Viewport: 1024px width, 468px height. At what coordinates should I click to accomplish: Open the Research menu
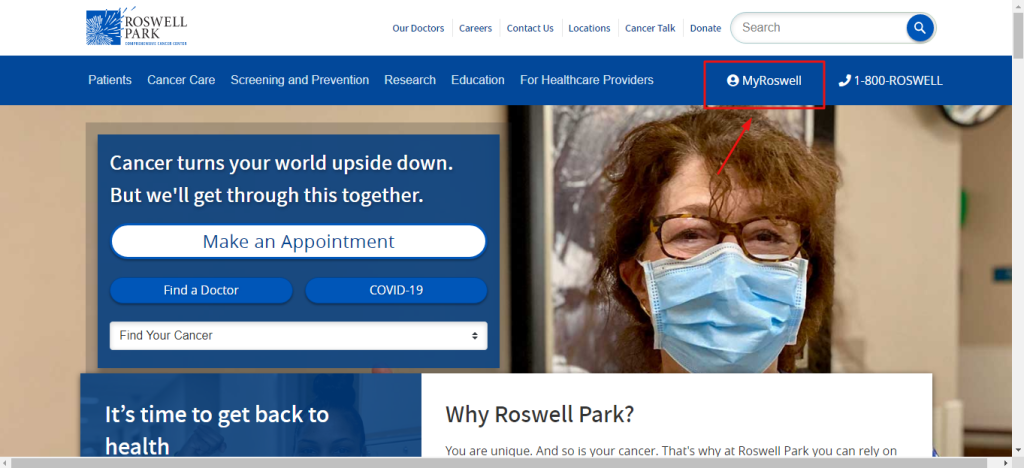click(x=410, y=80)
